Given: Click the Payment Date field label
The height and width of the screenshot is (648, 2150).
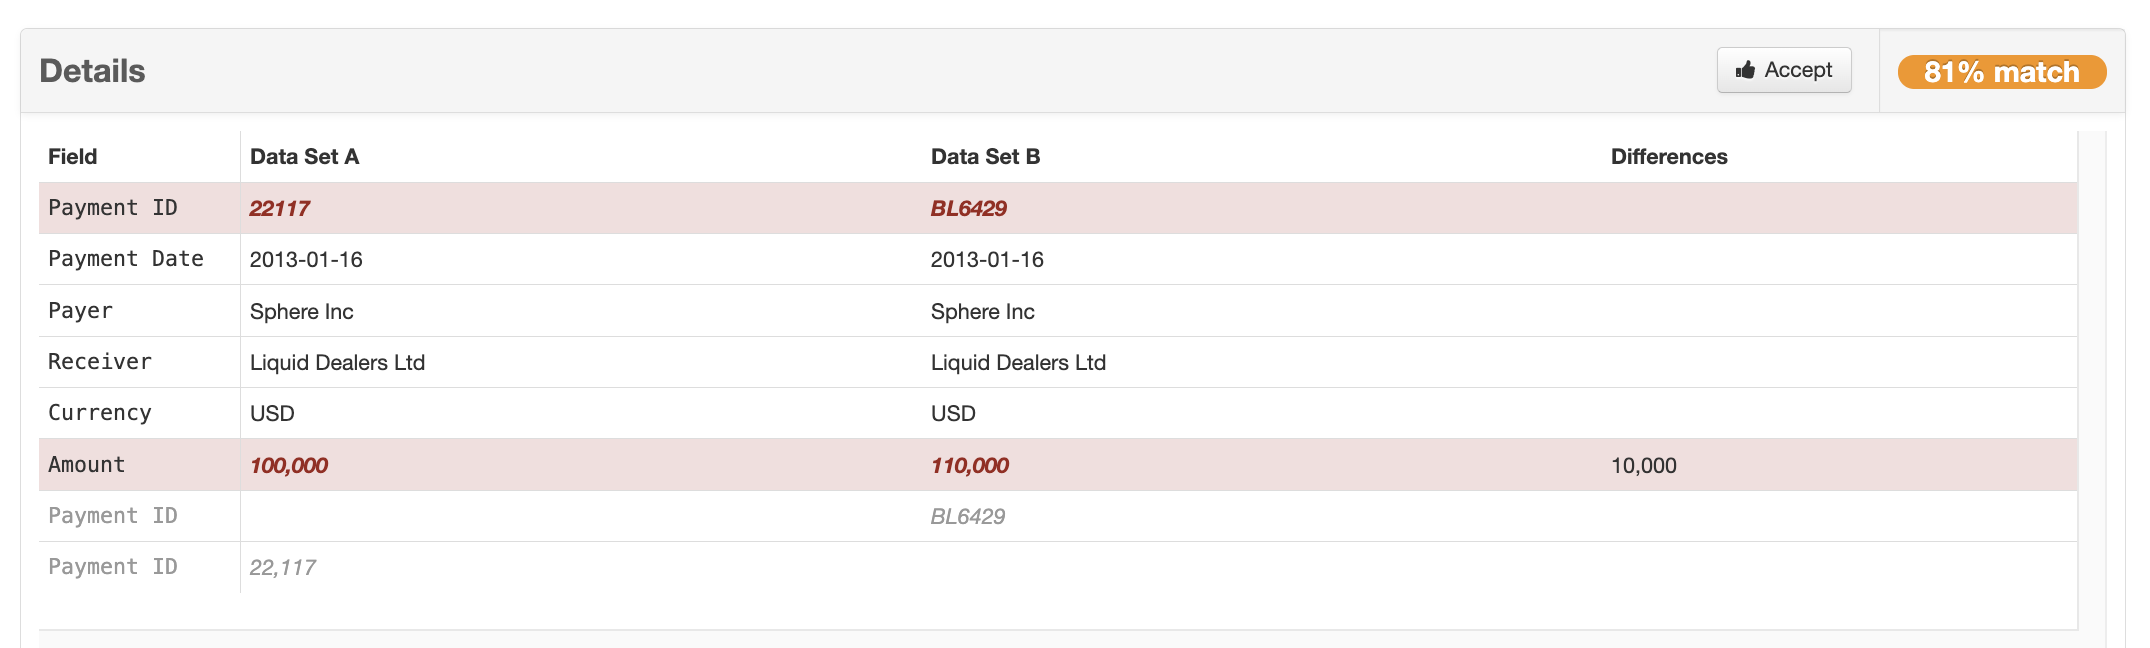Looking at the screenshot, I should click(126, 259).
